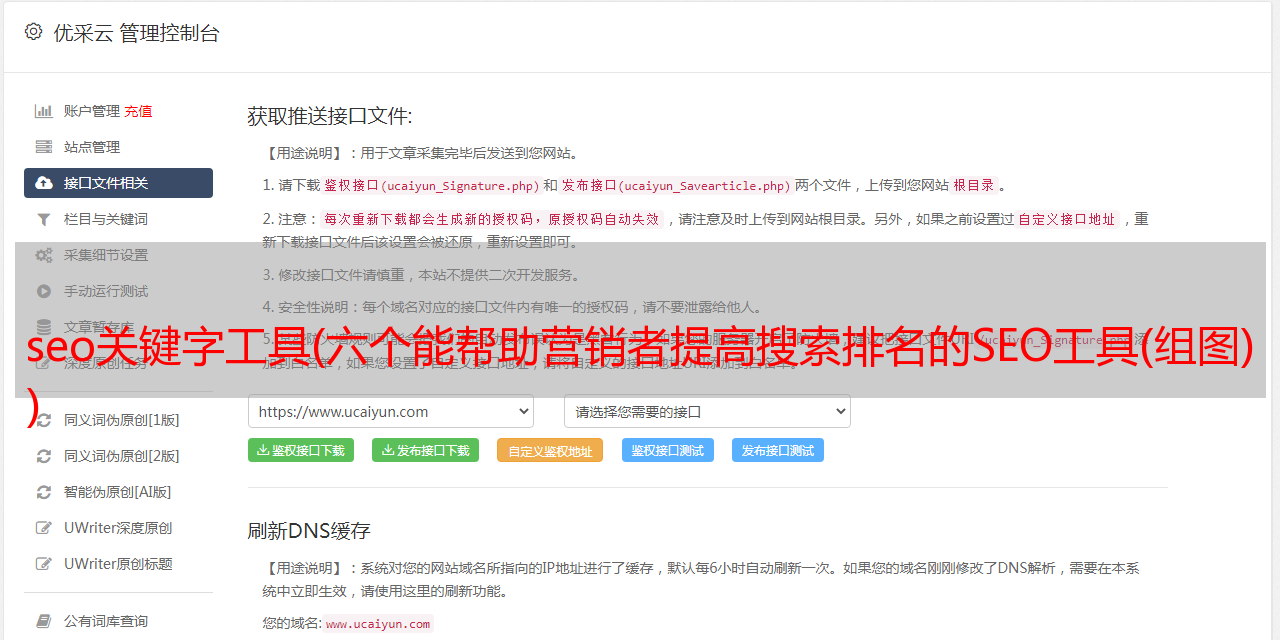Click the 刷新DNS缓存 heading
The width and height of the screenshot is (1280, 640).
[x=309, y=530]
